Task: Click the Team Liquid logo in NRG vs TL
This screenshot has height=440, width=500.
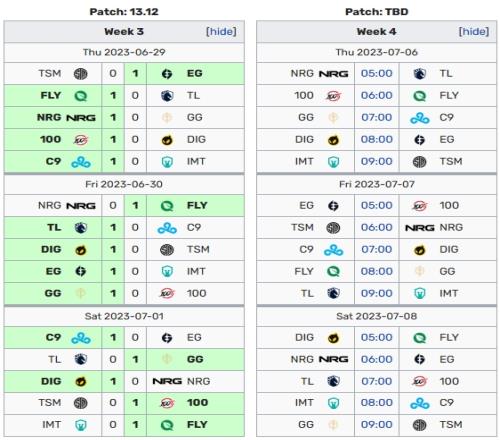Action: coord(419,74)
